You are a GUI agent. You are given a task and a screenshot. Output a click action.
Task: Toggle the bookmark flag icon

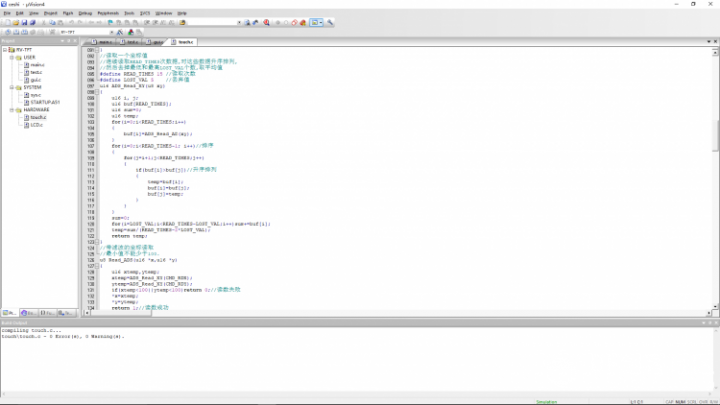[x=110, y=22]
